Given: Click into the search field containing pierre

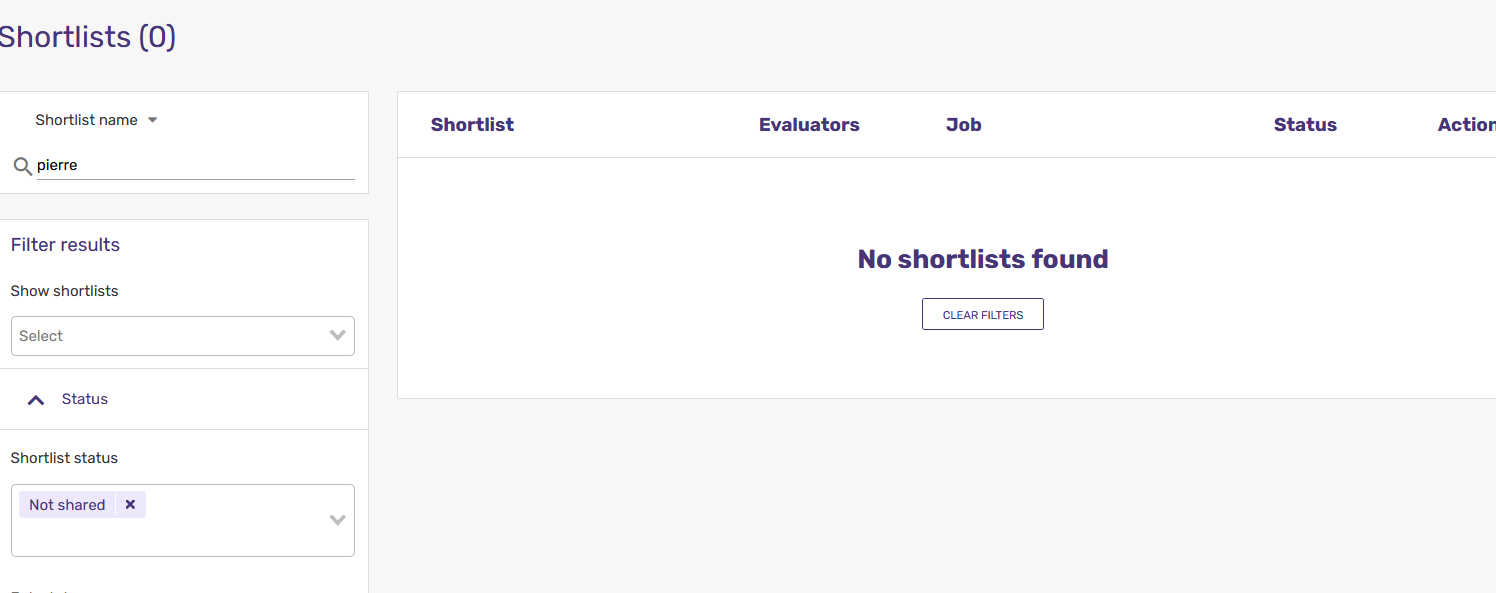Looking at the screenshot, I should click(196, 166).
